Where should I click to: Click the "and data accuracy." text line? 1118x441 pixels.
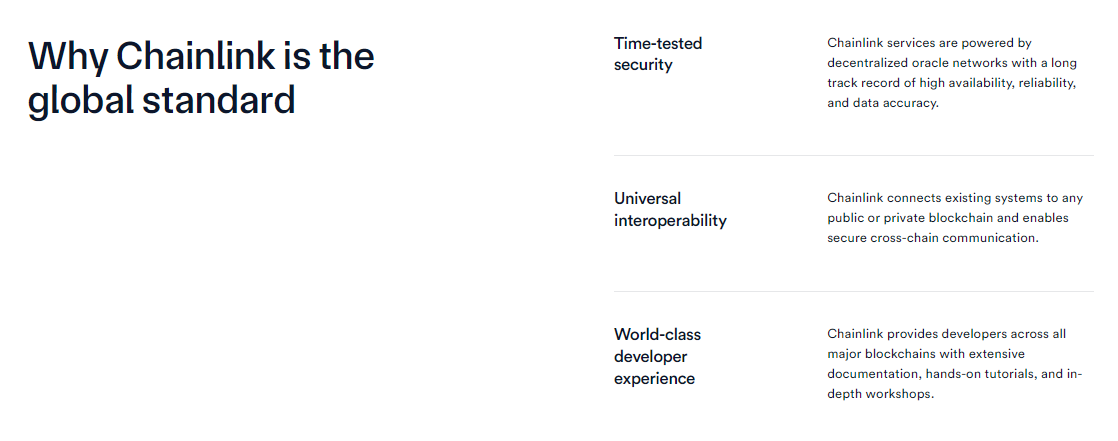coord(883,103)
